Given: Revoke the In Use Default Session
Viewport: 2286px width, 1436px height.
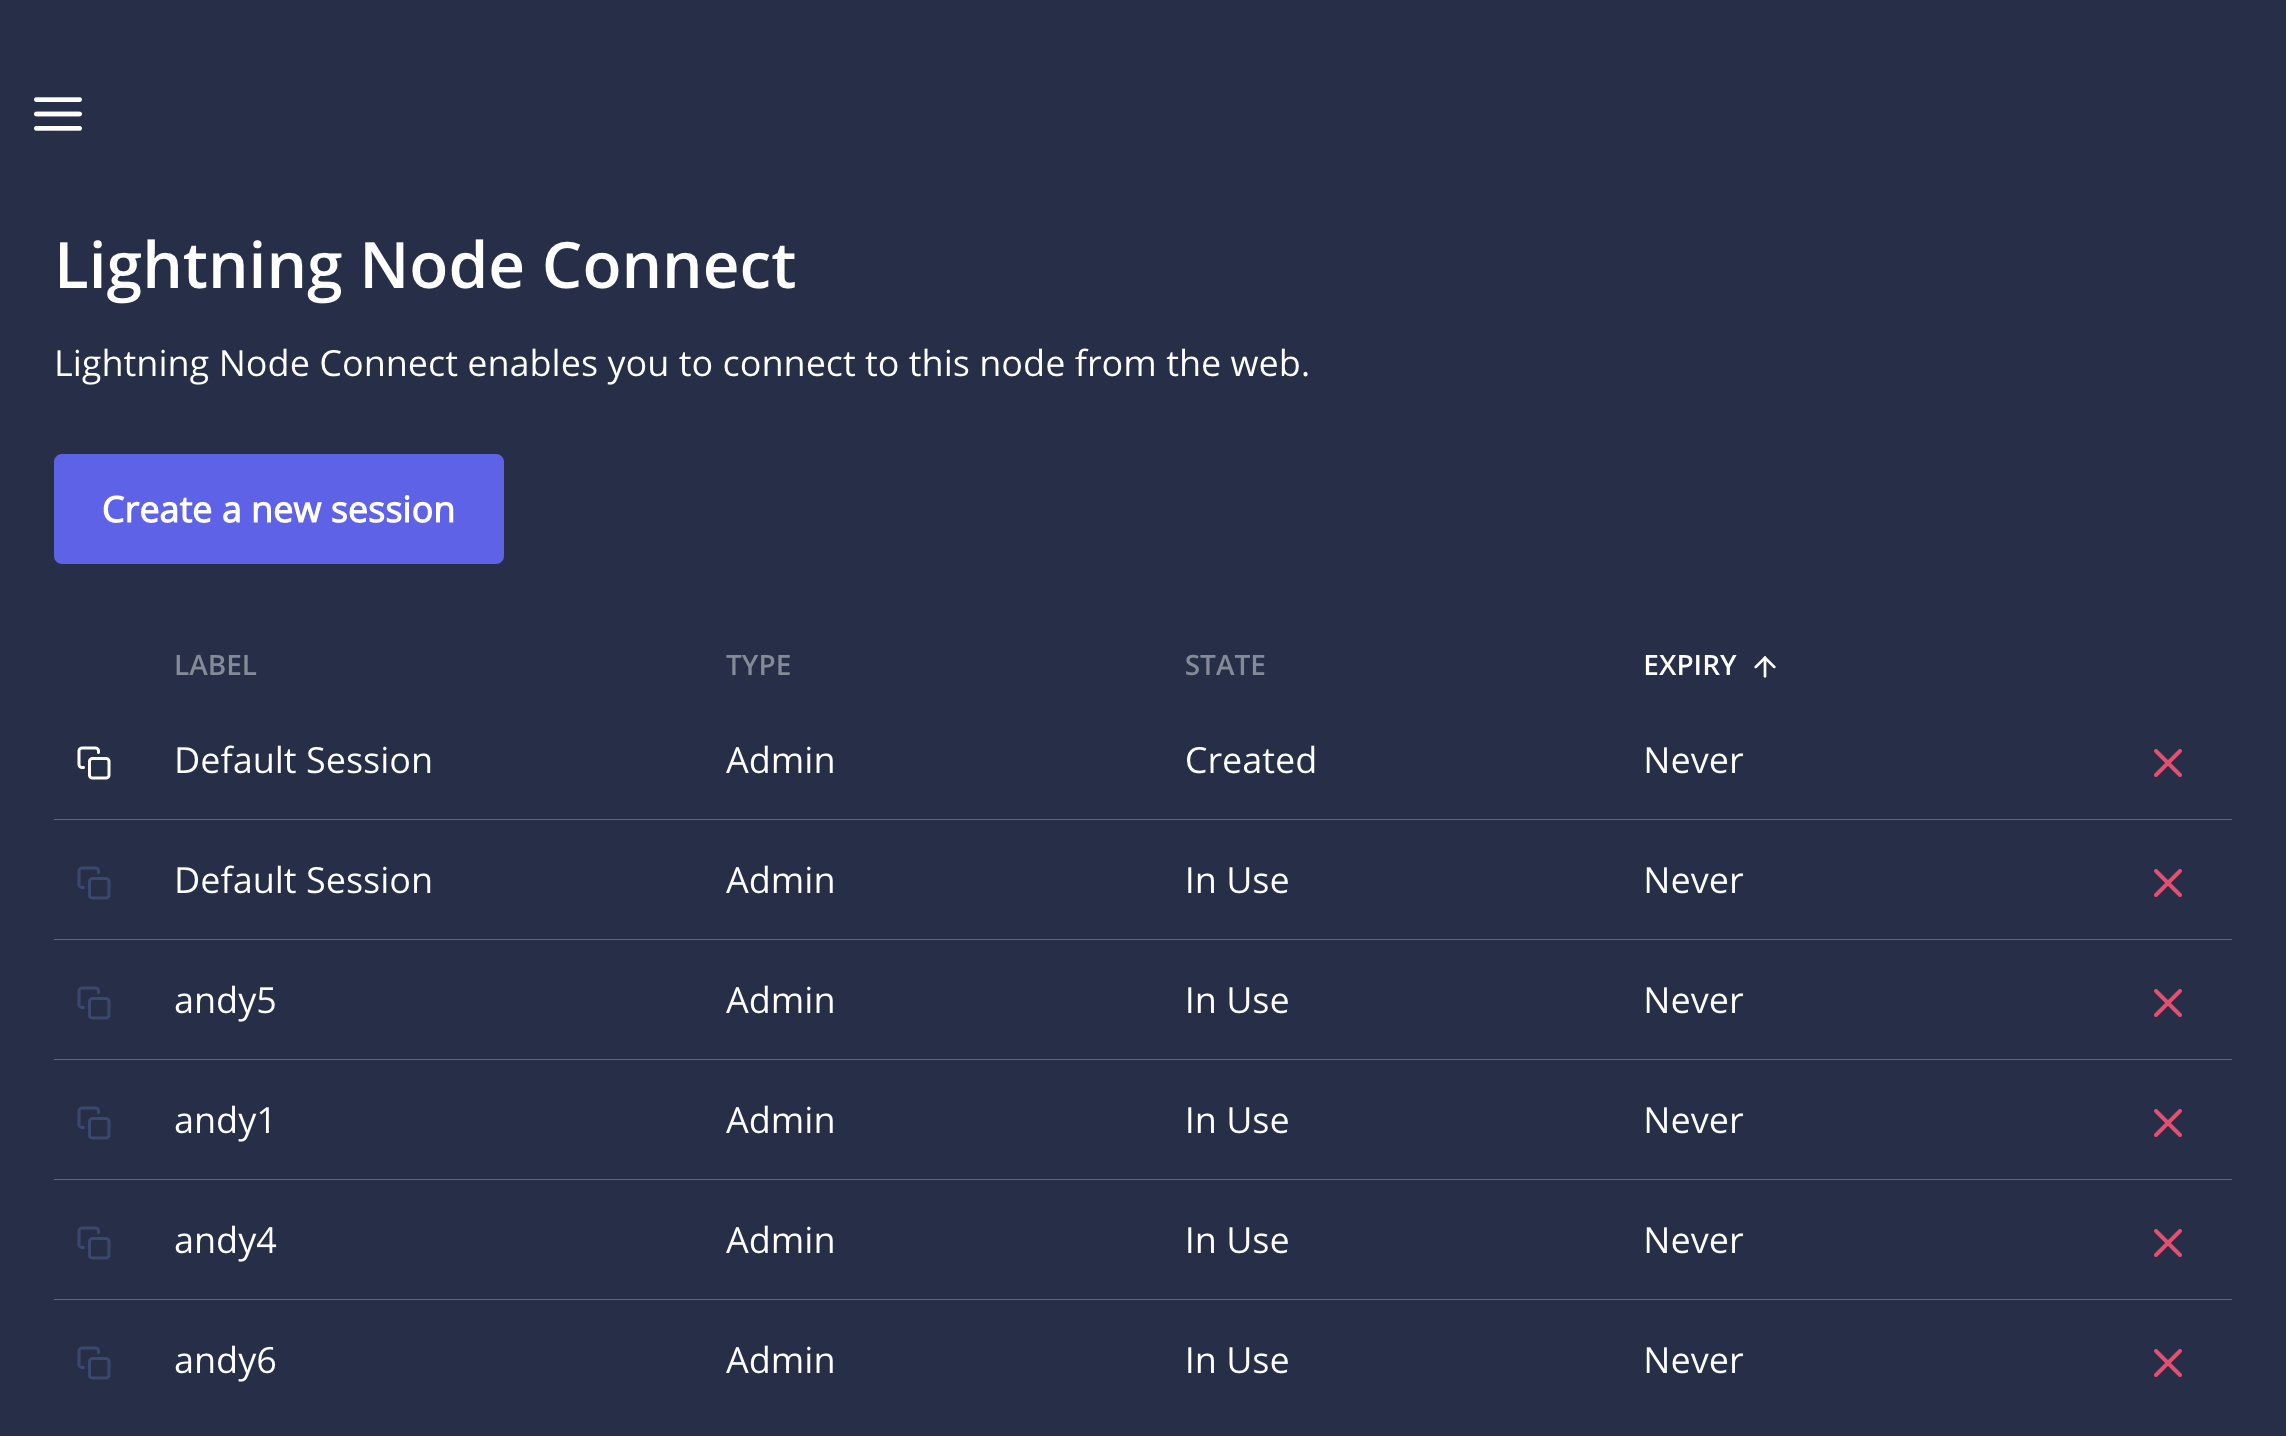Looking at the screenshot, I should pos(2167,883).
